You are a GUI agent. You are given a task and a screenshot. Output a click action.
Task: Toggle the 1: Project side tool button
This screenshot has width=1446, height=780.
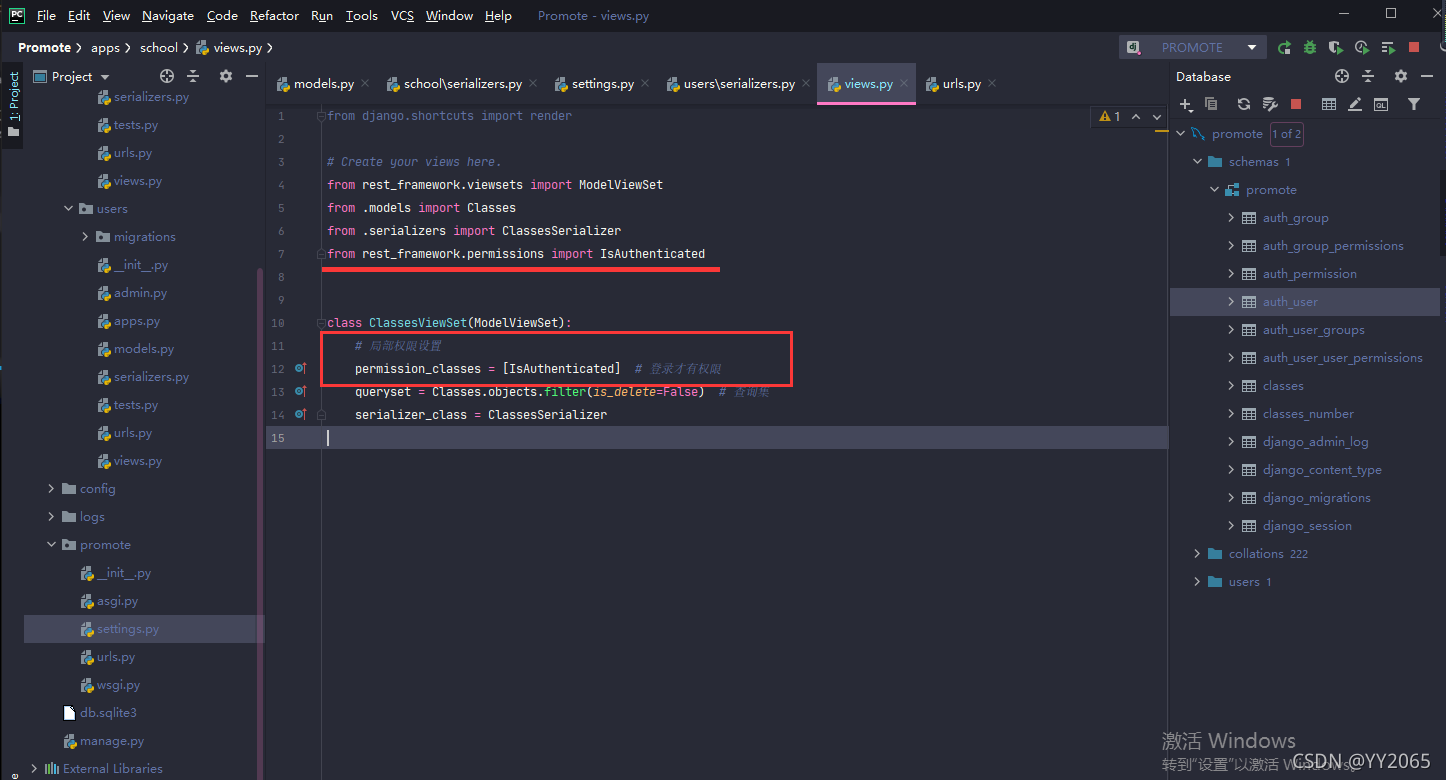point(13,104)
